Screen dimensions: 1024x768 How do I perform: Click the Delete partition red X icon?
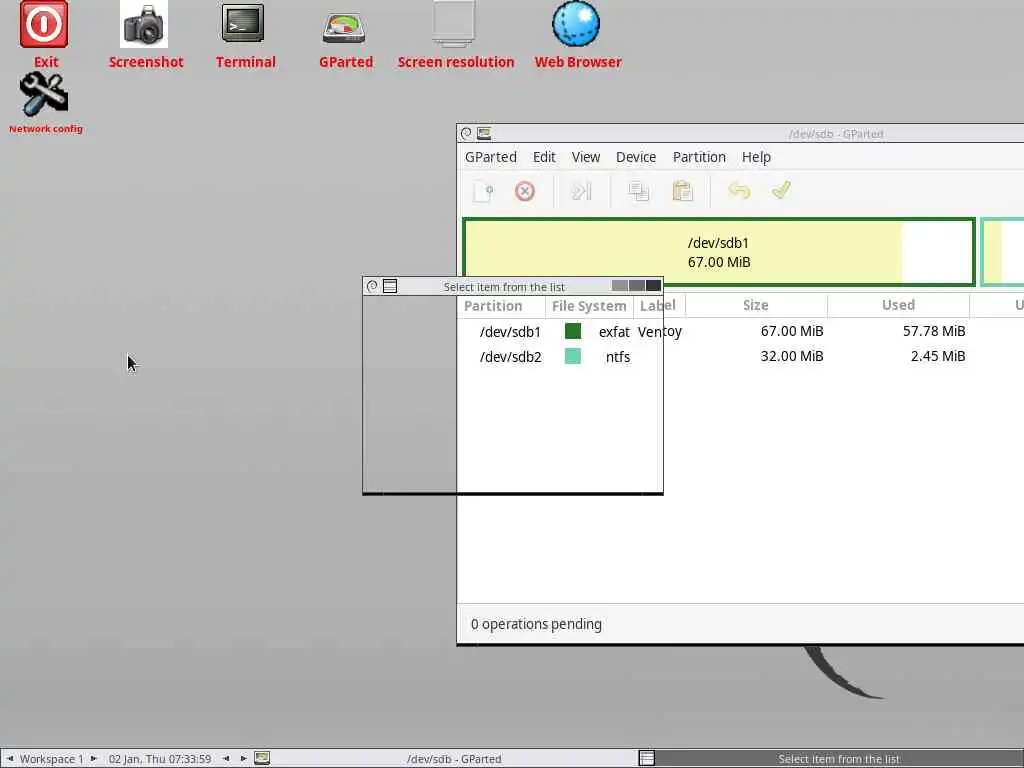point(524,191)
